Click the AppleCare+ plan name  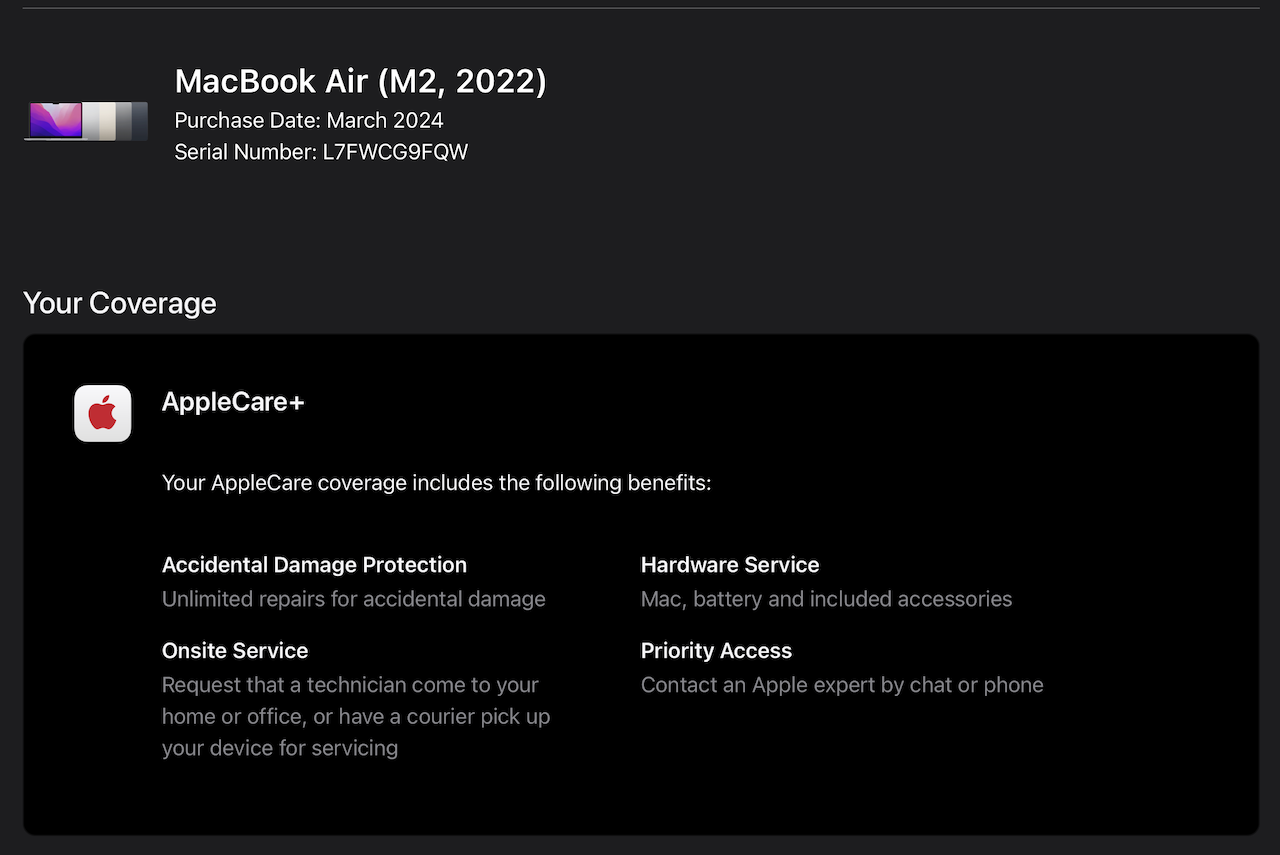pyautogui.click(x=233, y=402)
